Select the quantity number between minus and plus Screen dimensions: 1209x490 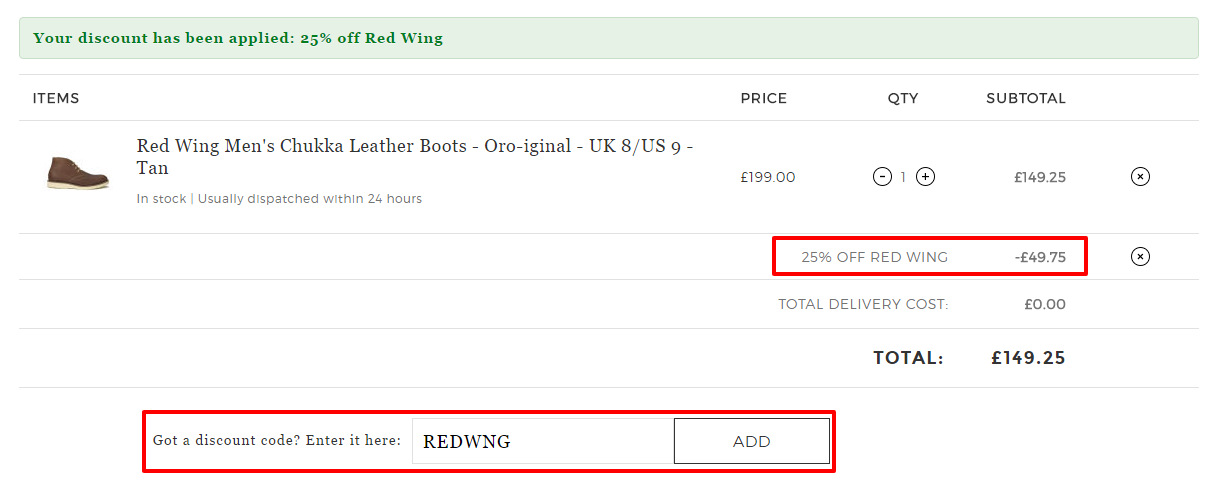tap(904, 177)
